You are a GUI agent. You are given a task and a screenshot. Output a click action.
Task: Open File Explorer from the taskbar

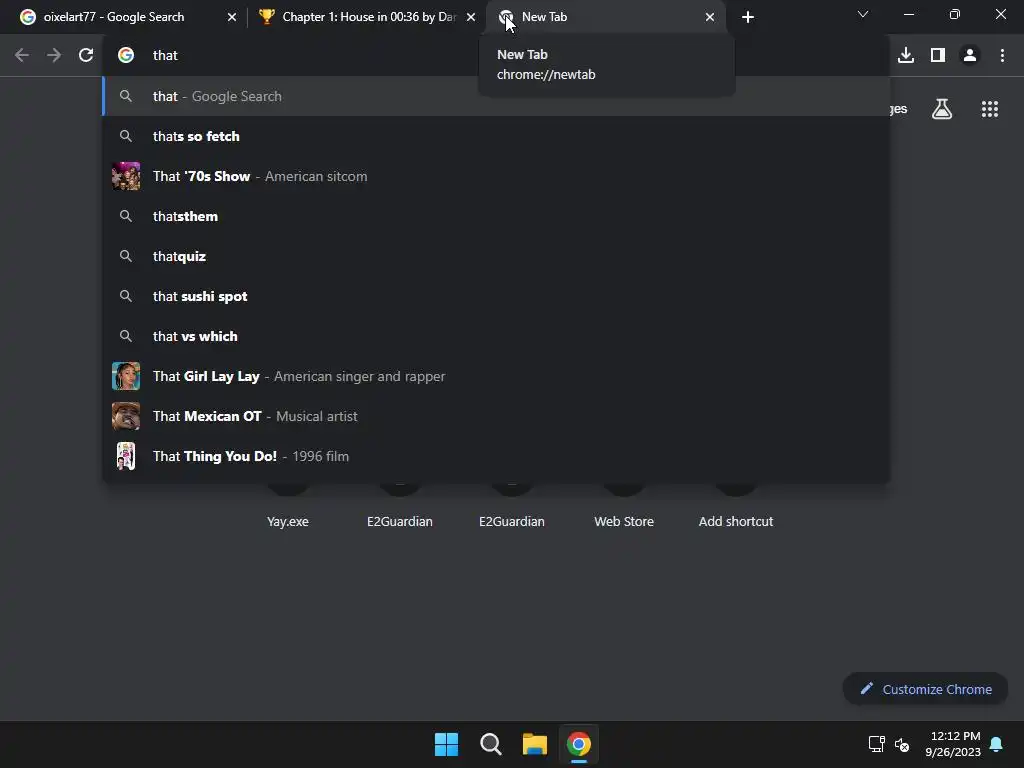(x=535, y=744)
